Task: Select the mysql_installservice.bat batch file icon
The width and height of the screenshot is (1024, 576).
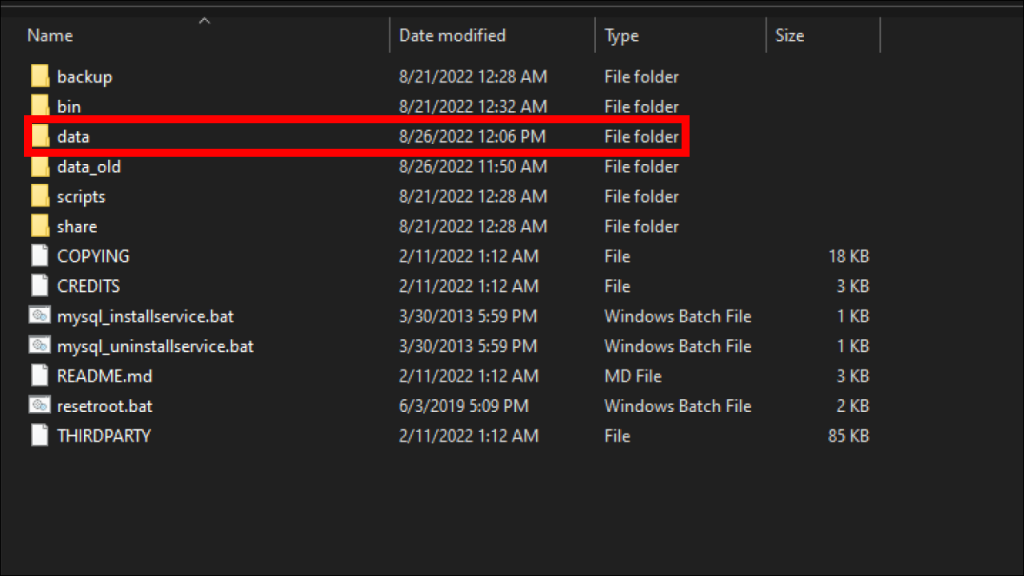Action: pos(40,315)
